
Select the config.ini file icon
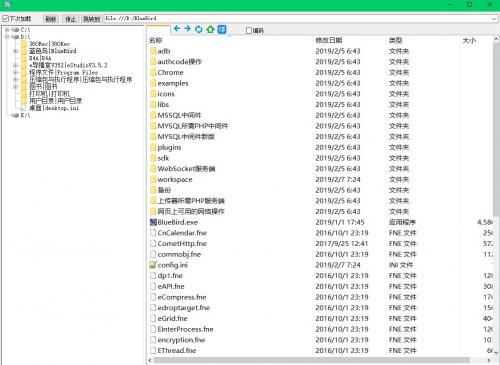(x=153, y=265)
